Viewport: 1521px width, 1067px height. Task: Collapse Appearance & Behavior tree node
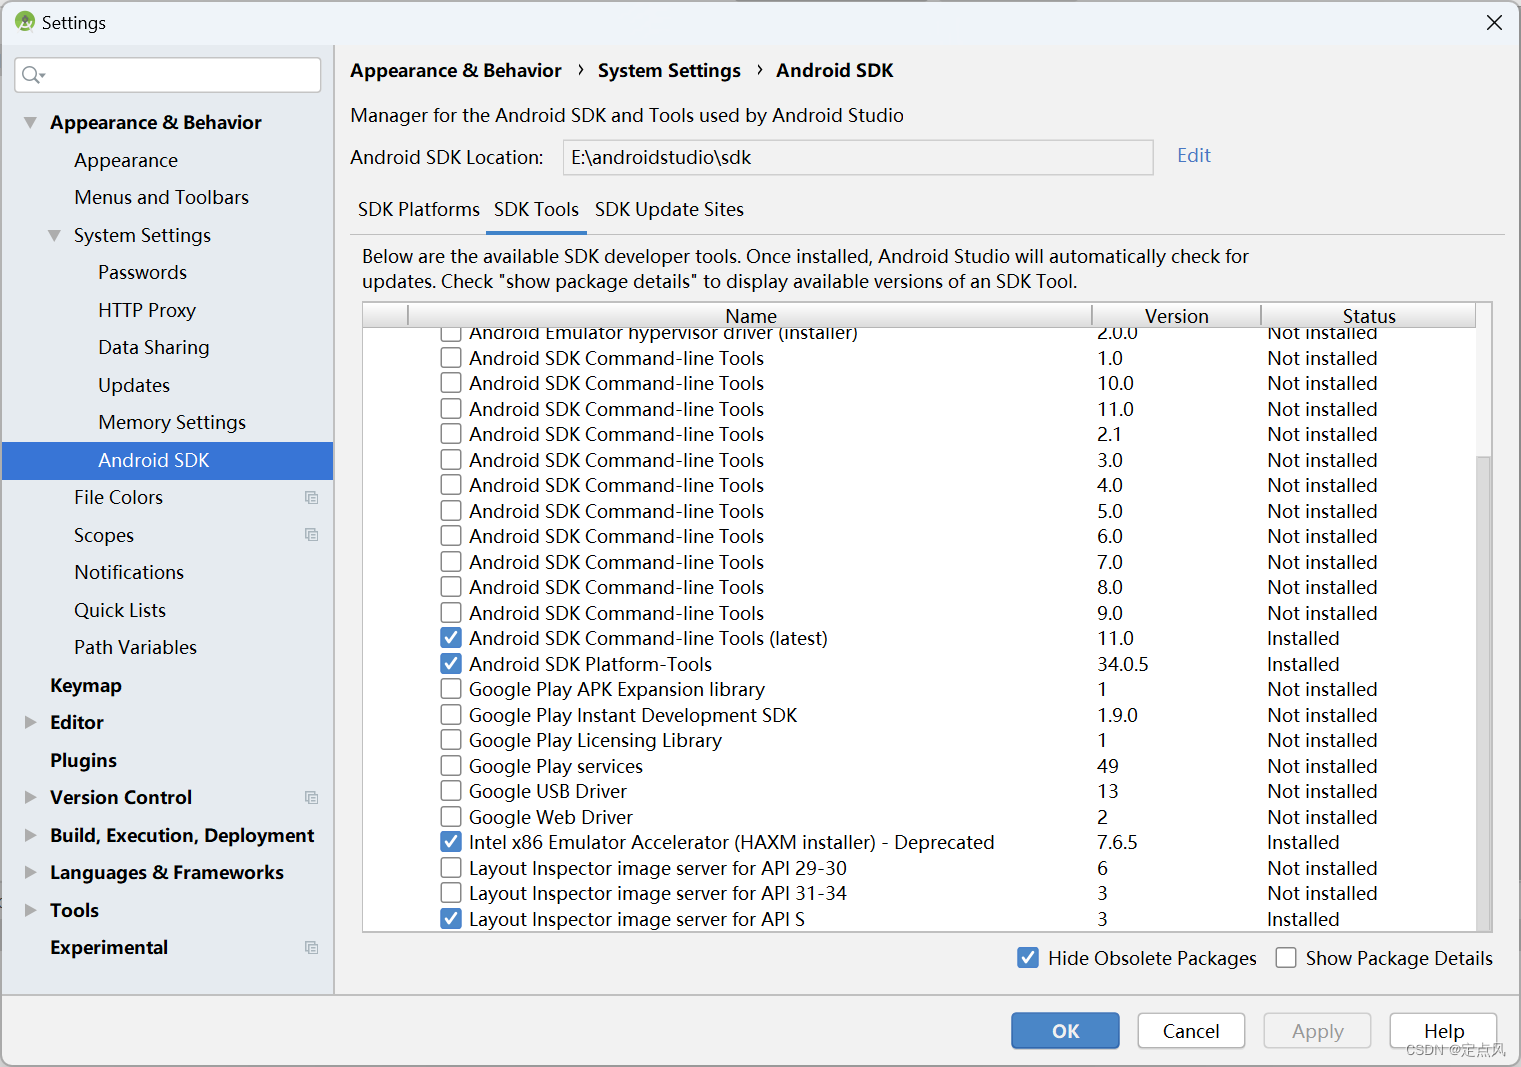pyautogui.click(x=30, y=122)
